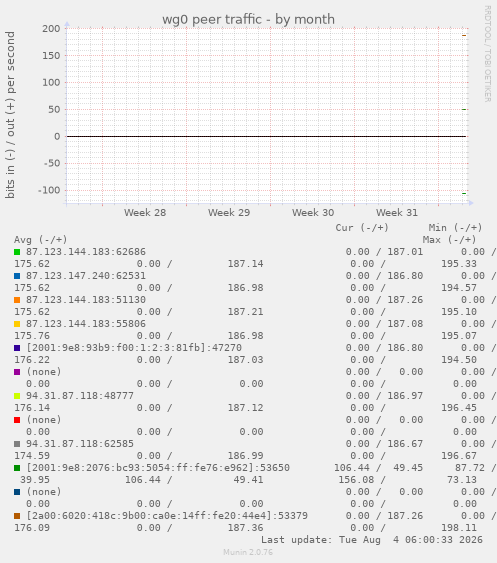497x563 pixels.
Task: Select the legend label 94.31.87.118:62585
Action: coord(80,444)
